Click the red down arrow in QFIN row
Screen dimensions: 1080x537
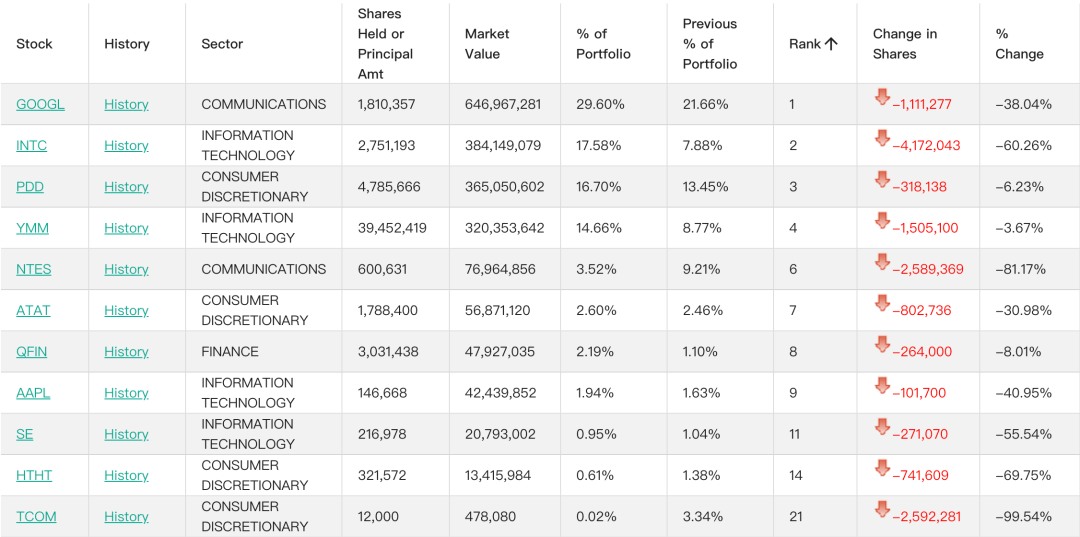(882, 345)
